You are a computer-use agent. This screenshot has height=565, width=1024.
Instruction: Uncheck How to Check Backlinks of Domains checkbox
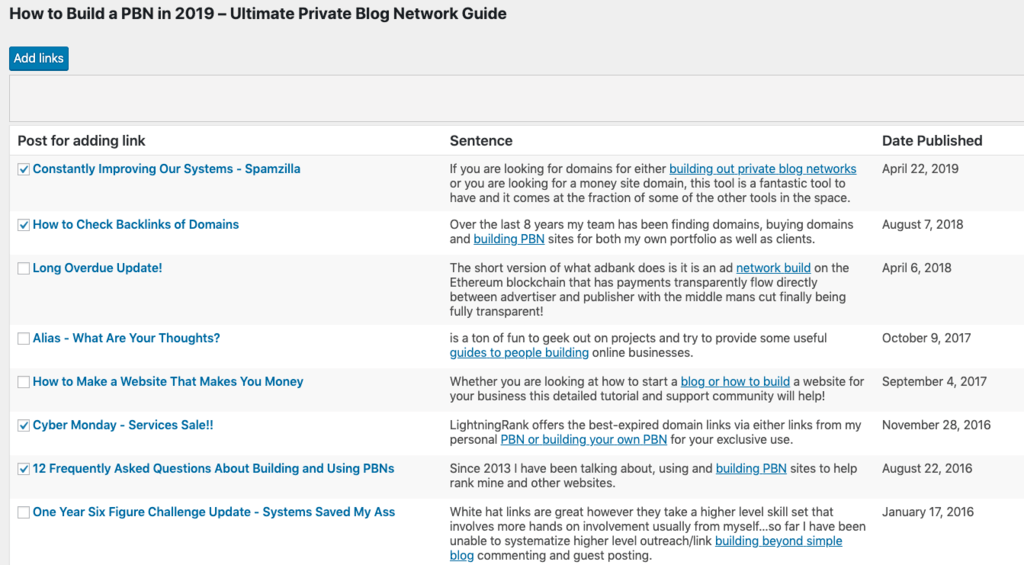click(24, 225)
